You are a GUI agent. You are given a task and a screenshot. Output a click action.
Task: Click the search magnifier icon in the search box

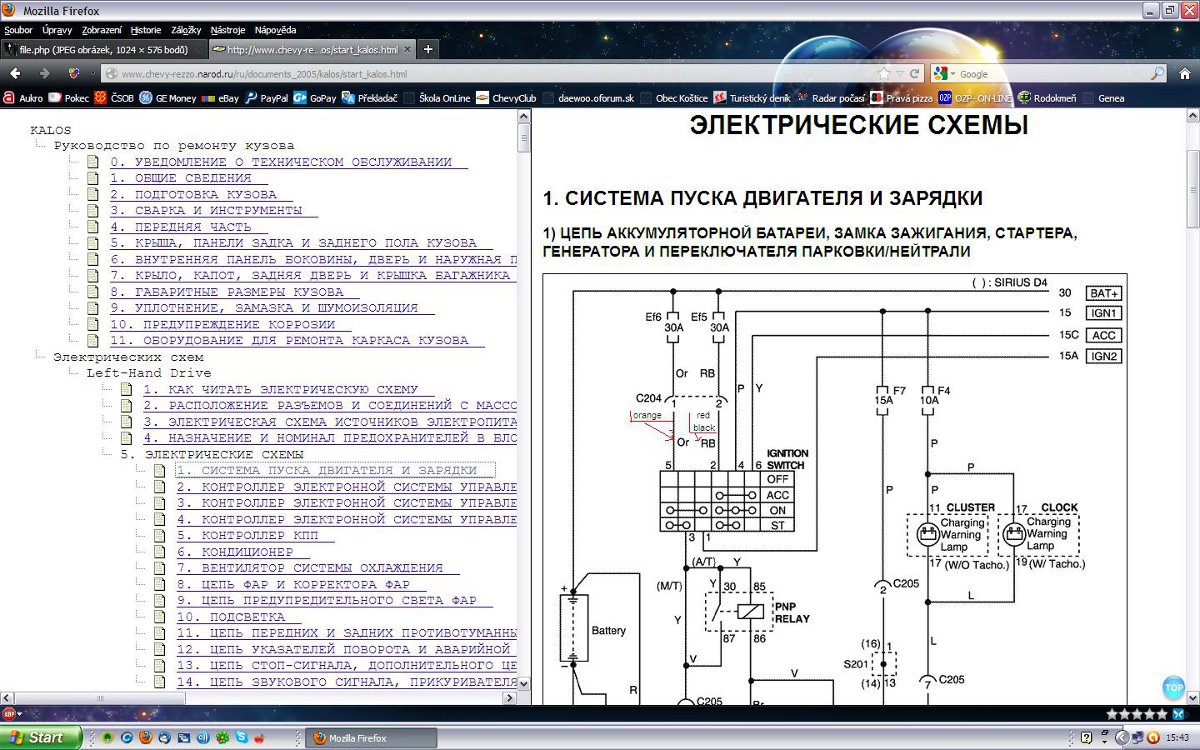coord(1157,74)
